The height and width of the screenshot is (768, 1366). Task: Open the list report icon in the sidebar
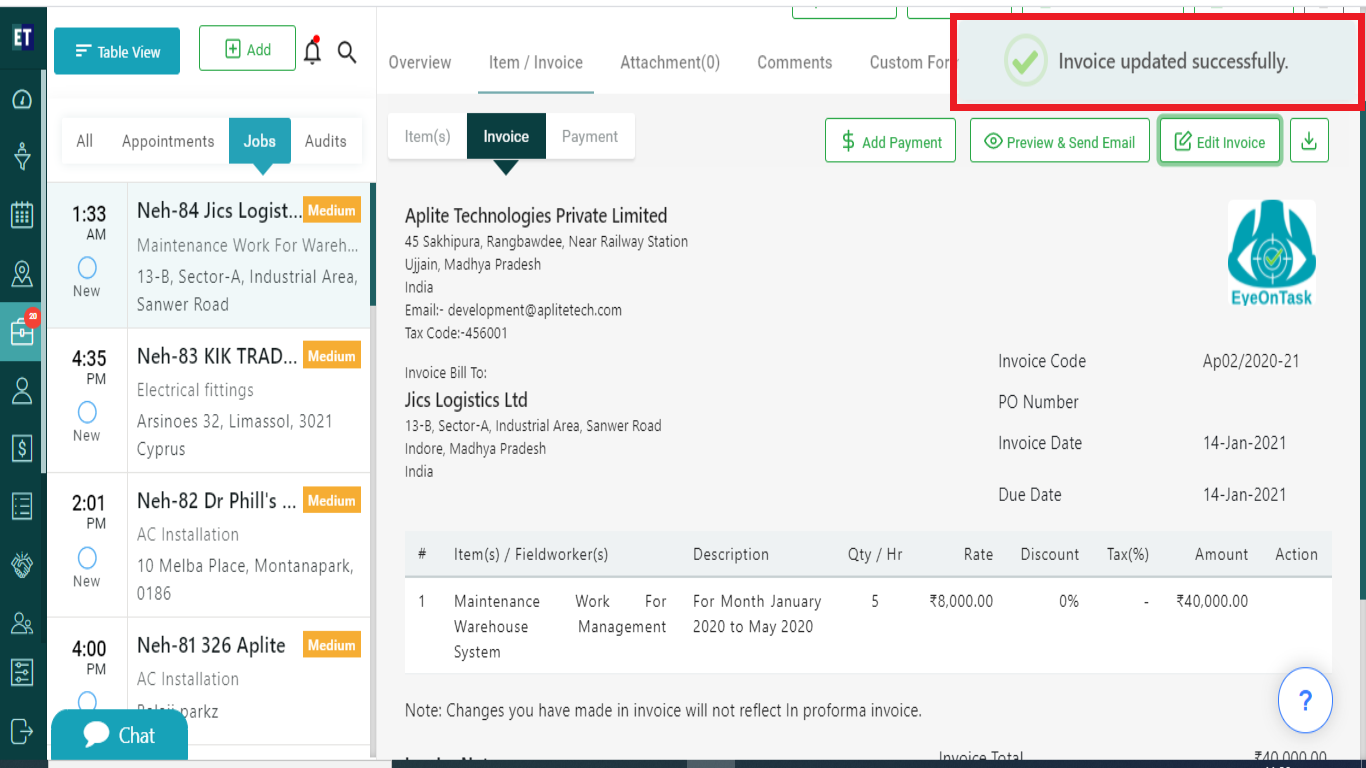point(22,505)
